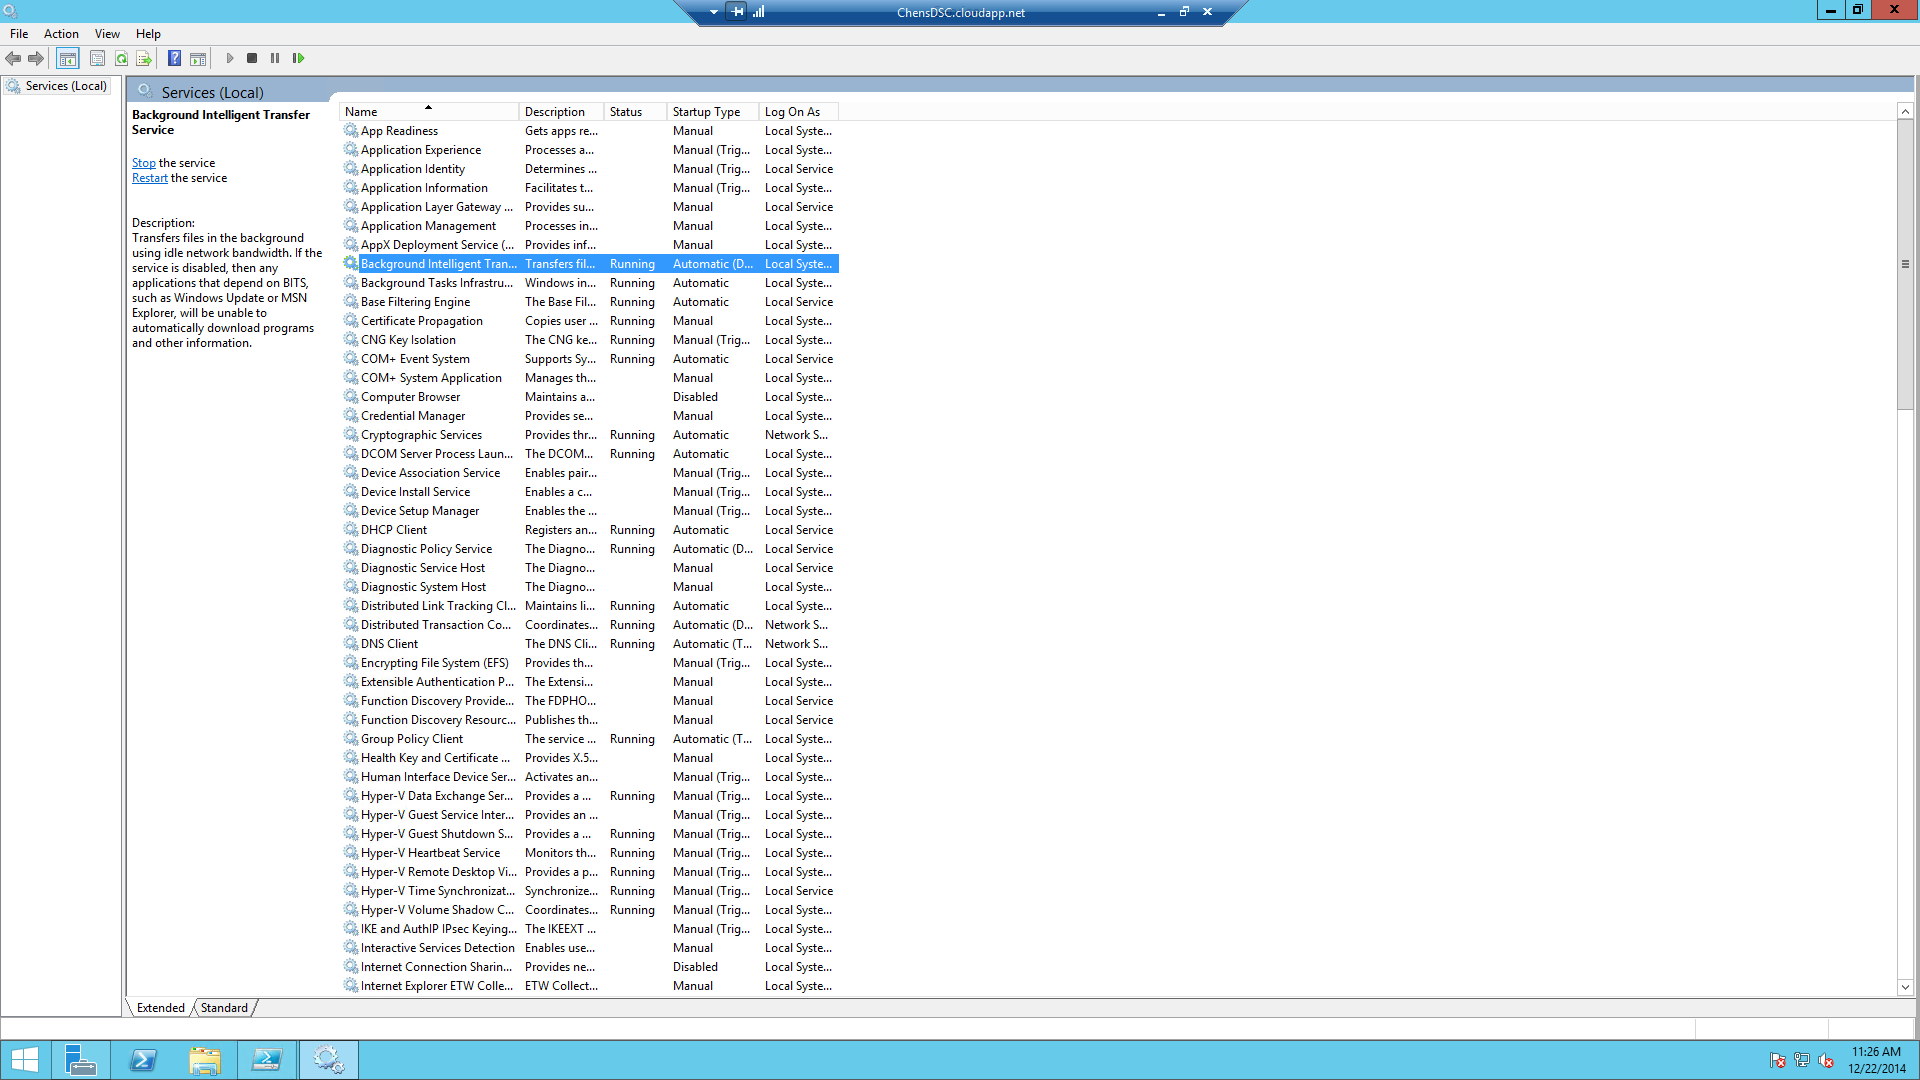
Task: Select the Base Filtering Engine service
Action: point(589,302)
